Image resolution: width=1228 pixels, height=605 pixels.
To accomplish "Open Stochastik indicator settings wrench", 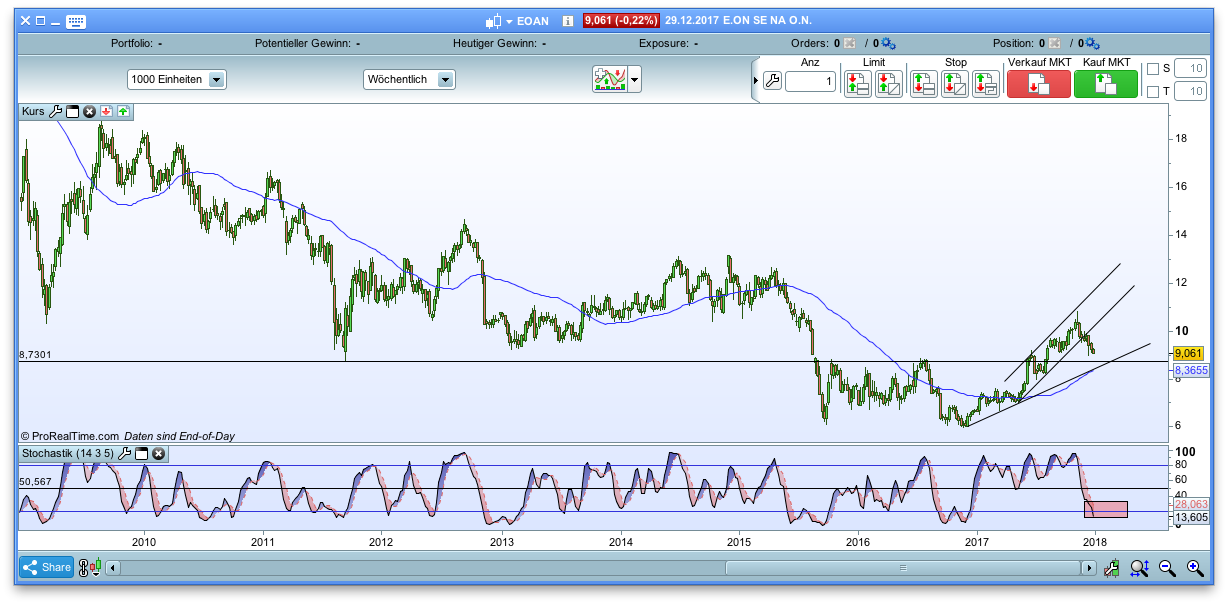I will [x=125, y=454].
